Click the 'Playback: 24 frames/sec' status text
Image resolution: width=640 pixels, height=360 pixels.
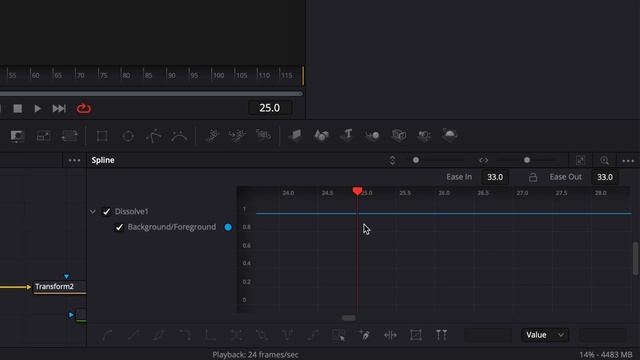256,355
